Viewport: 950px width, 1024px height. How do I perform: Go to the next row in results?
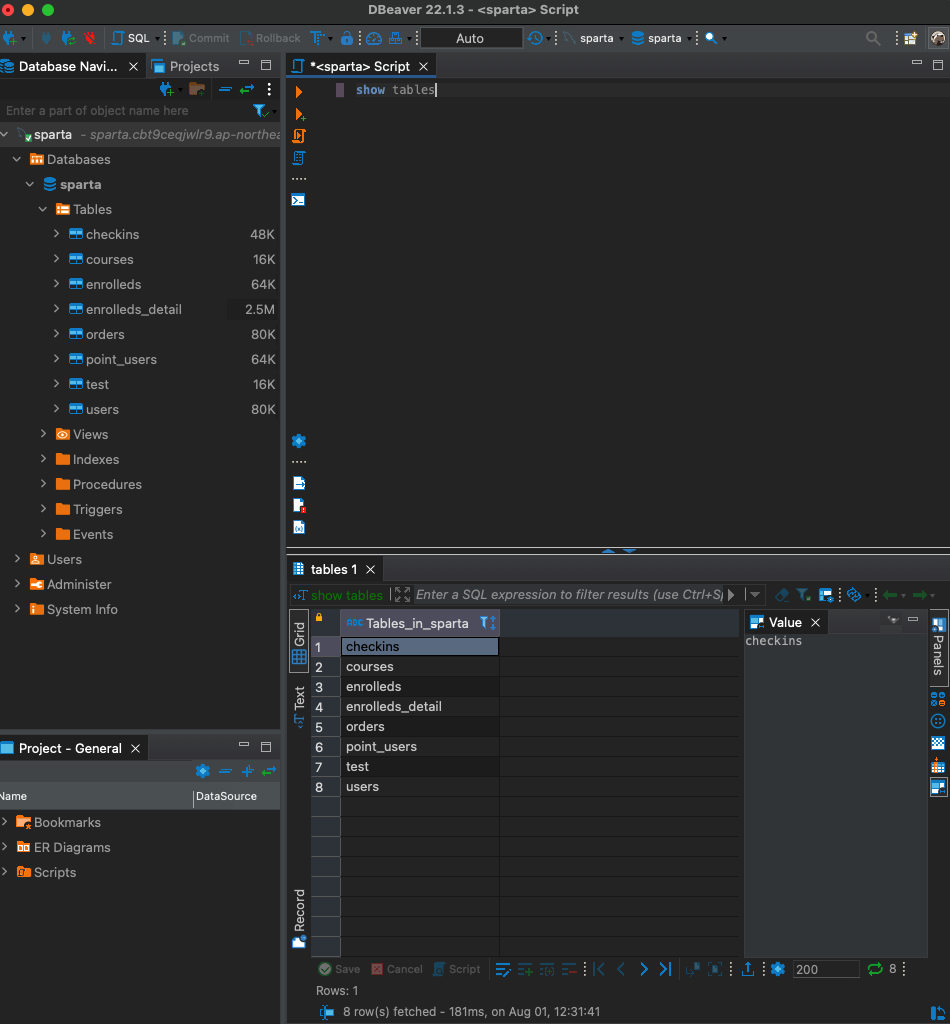point(644,969)
